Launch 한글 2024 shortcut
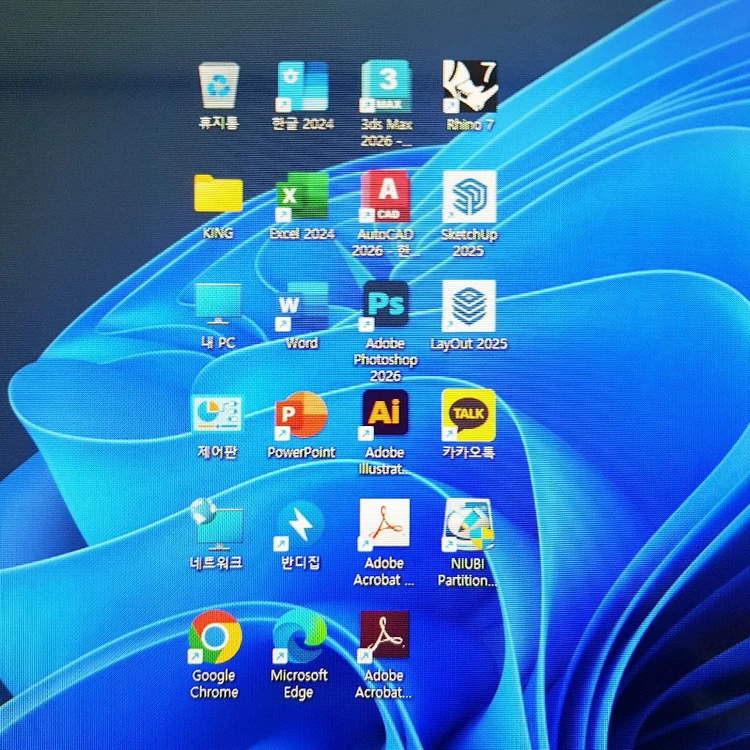Screen dimensions: 750x750 coord(302,87)
